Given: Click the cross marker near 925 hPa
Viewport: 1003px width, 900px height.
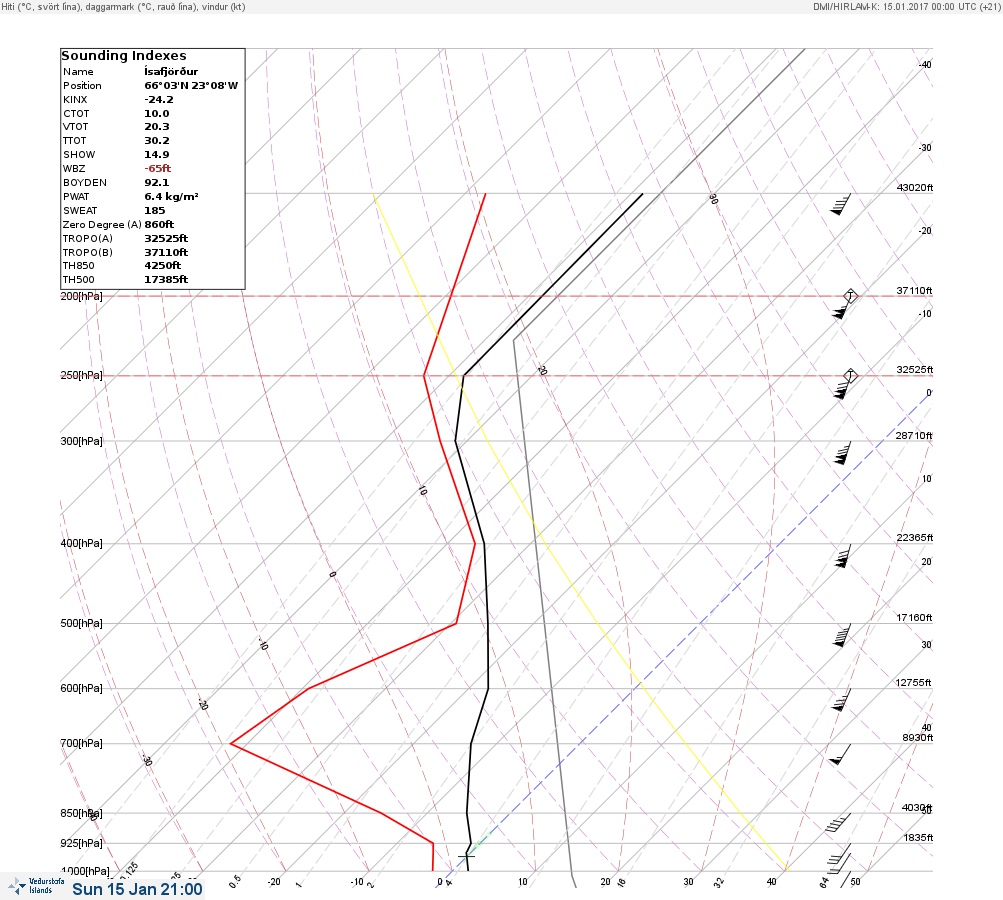Looking at the screenshot, I should 467,855.
